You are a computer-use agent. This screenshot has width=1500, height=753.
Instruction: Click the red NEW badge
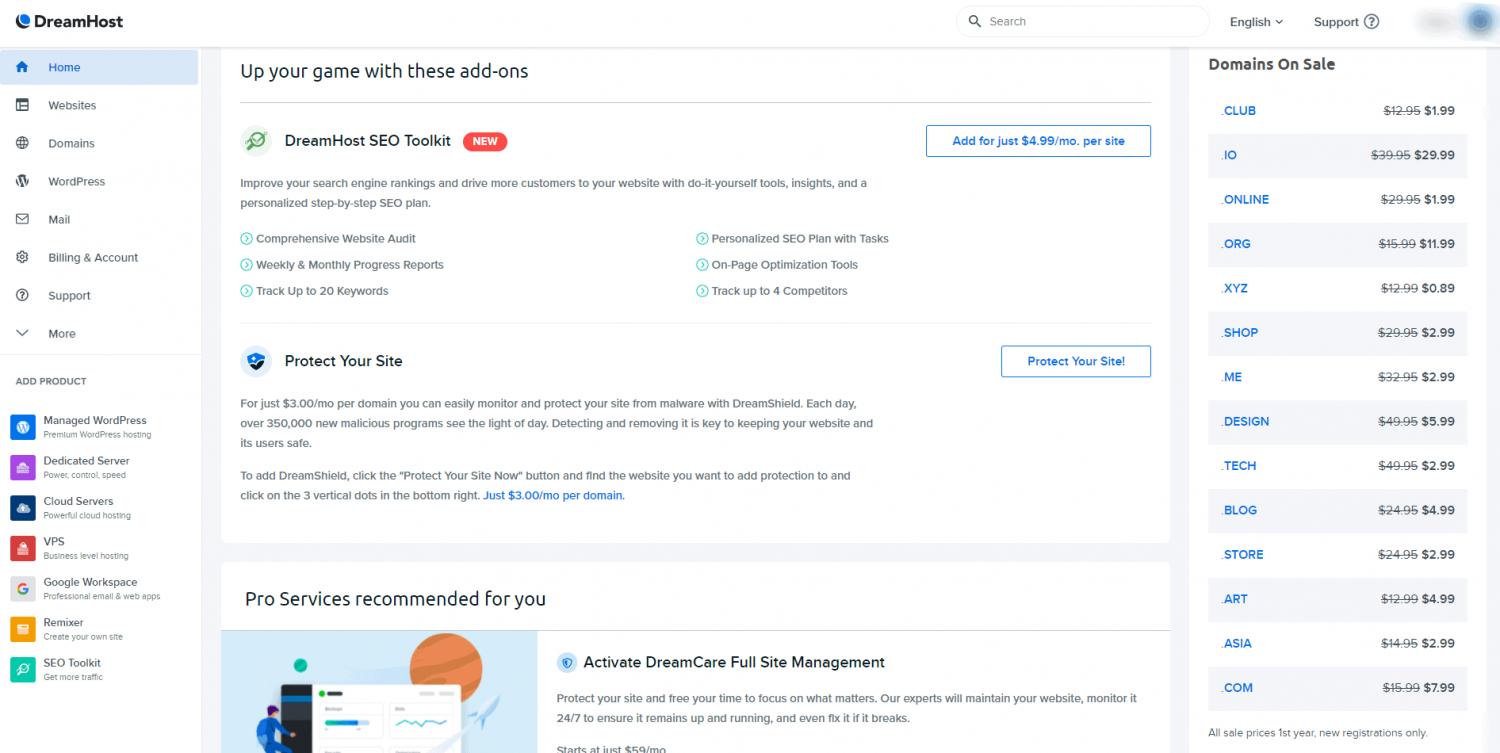485,141
